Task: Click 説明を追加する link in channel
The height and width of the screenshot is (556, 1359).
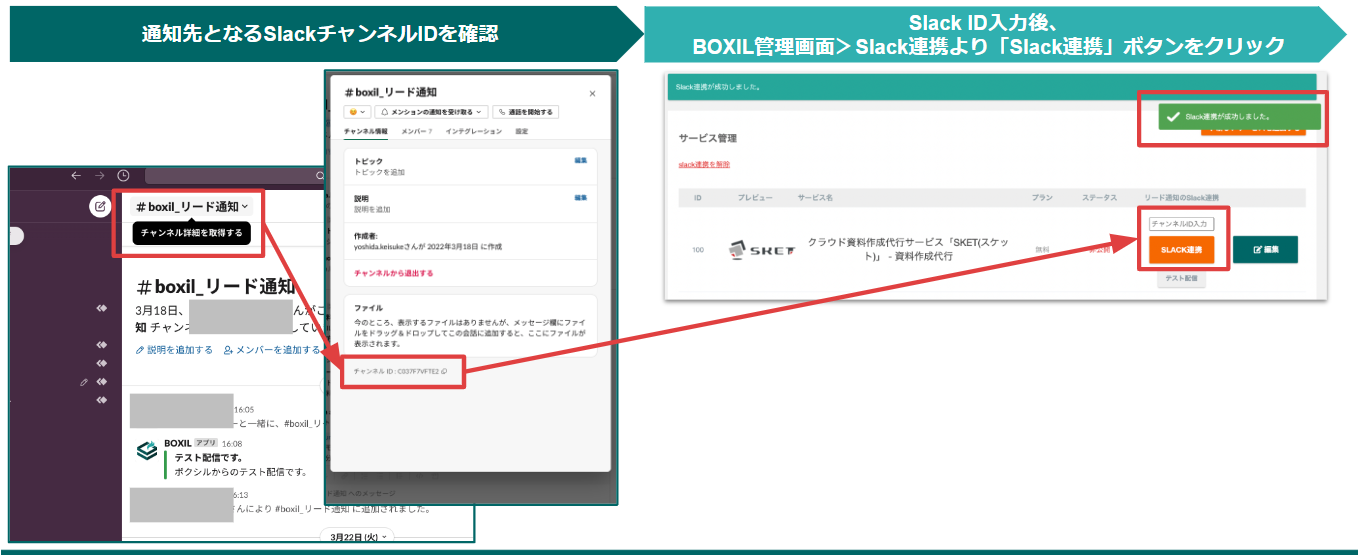Action: [174, 350]
